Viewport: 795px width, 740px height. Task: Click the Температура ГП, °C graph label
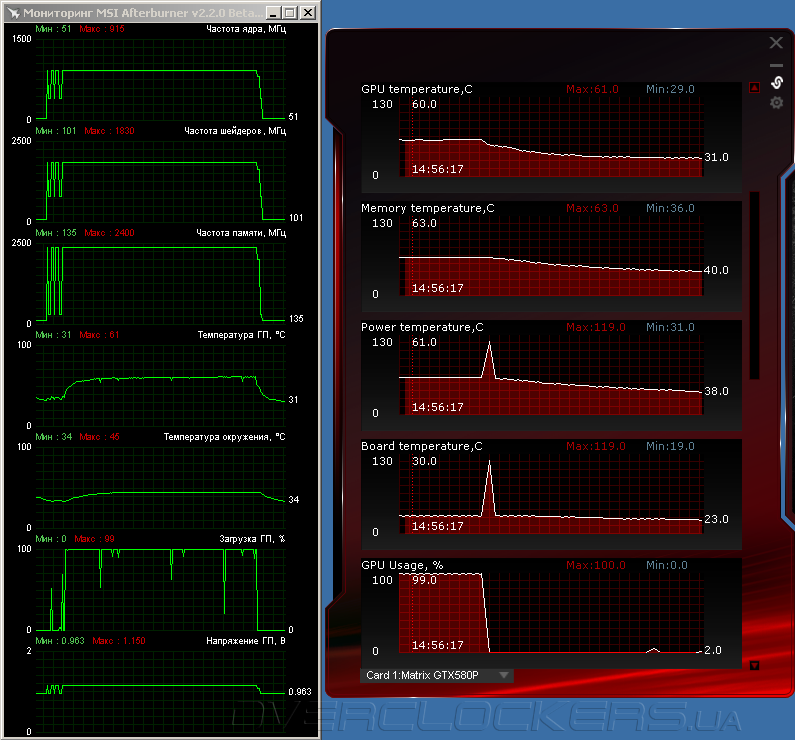241,335
